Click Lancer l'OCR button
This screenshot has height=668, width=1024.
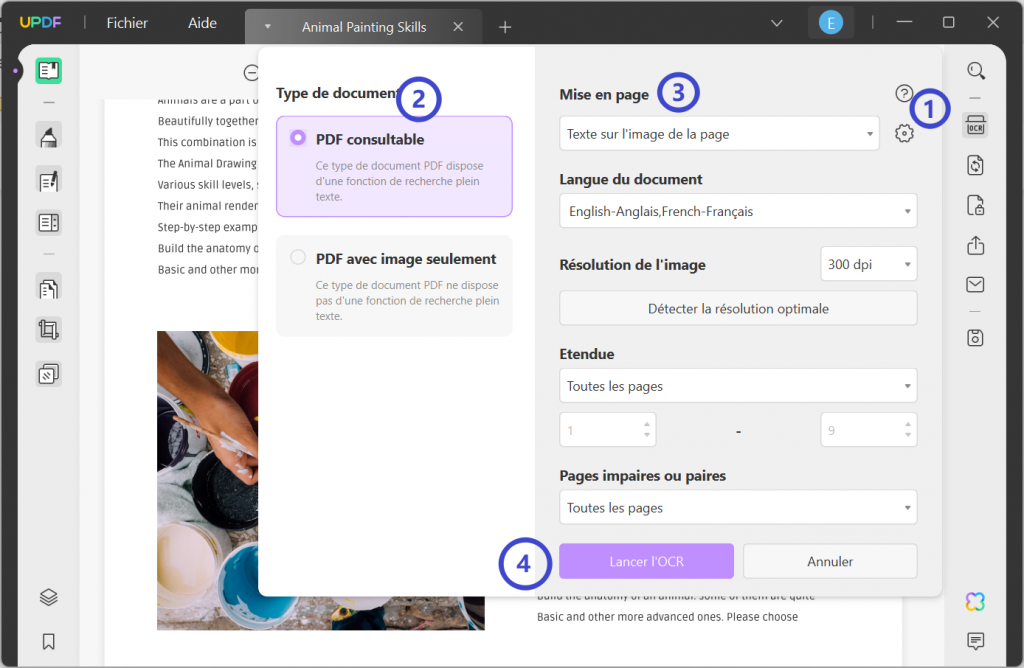pyautogui.click(x=646, y=561)
